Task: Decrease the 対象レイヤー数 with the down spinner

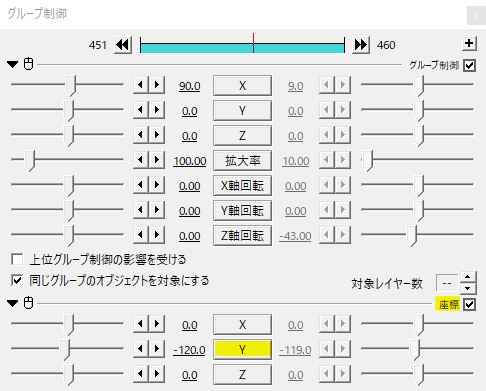Action: [468, 288]
